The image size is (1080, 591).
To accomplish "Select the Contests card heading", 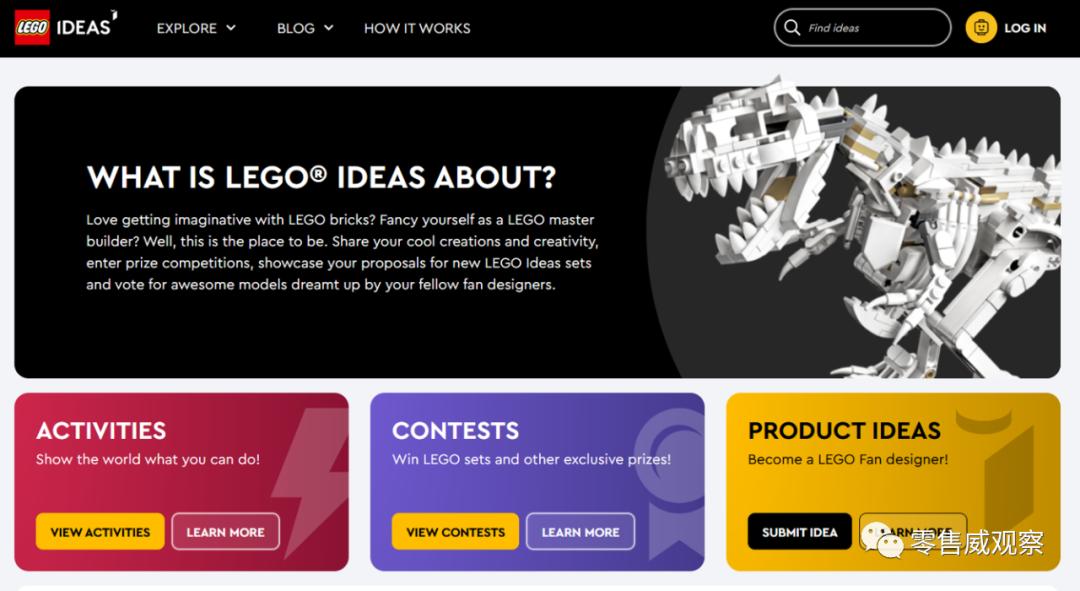I will pos(455,430).
